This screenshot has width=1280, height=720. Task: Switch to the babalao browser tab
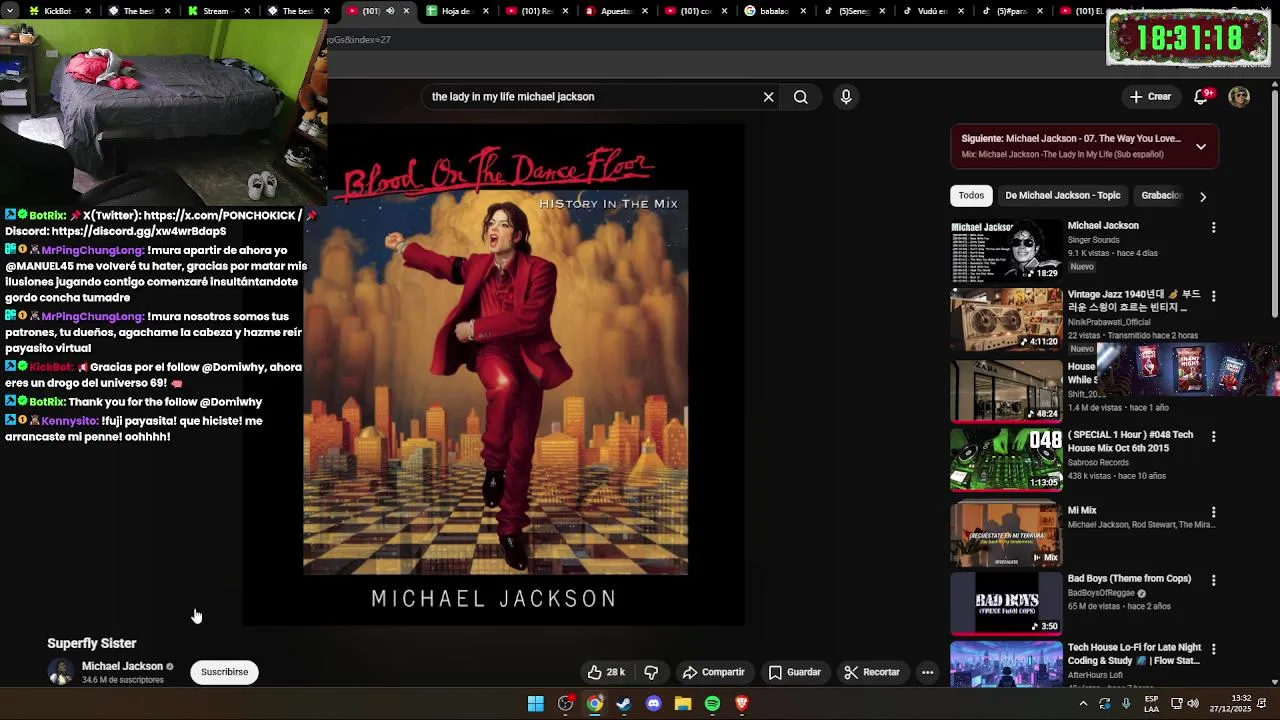click(x=772, y=11)
